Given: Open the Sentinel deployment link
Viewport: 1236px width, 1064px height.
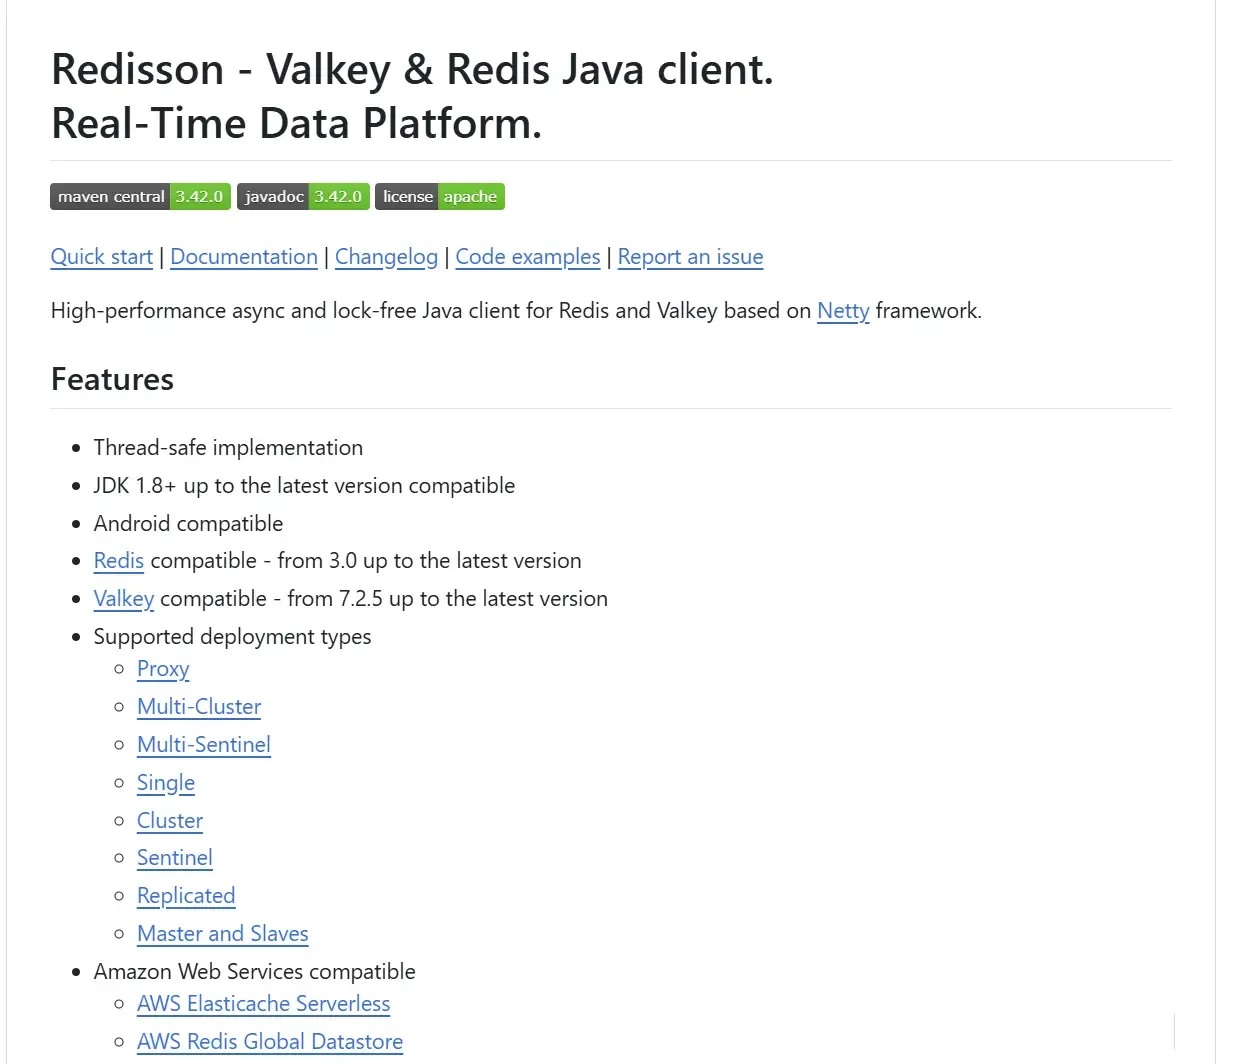Looking at the screenshot, I should (x=175, y=858).
